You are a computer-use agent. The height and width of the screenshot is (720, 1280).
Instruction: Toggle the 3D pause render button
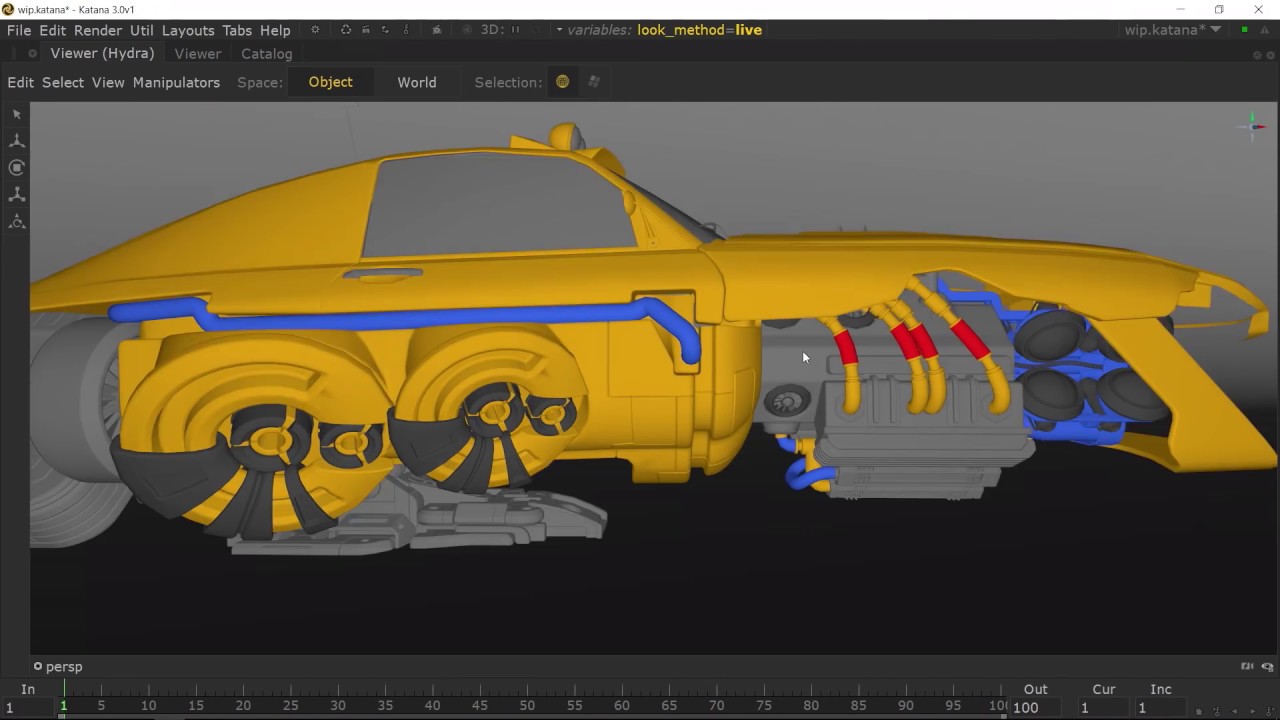click(x=516, y=30)
